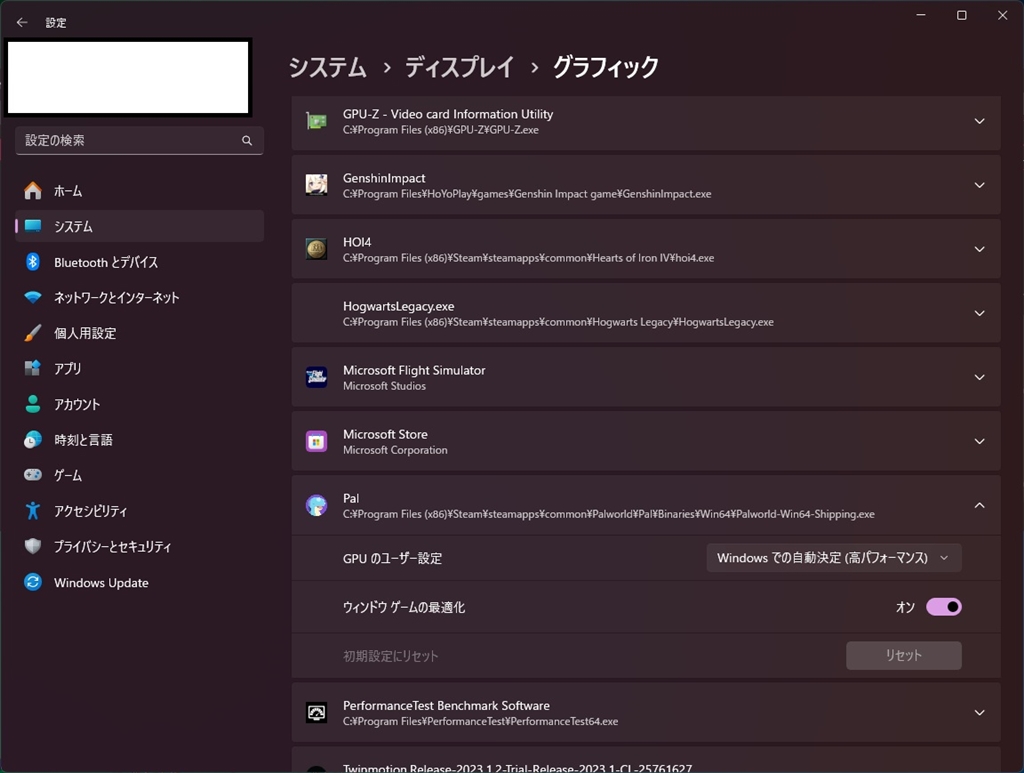This screenshot has width=1024, height=773.
Task: Expand the GPU-Z entry chevron
Action: point(980,121)
